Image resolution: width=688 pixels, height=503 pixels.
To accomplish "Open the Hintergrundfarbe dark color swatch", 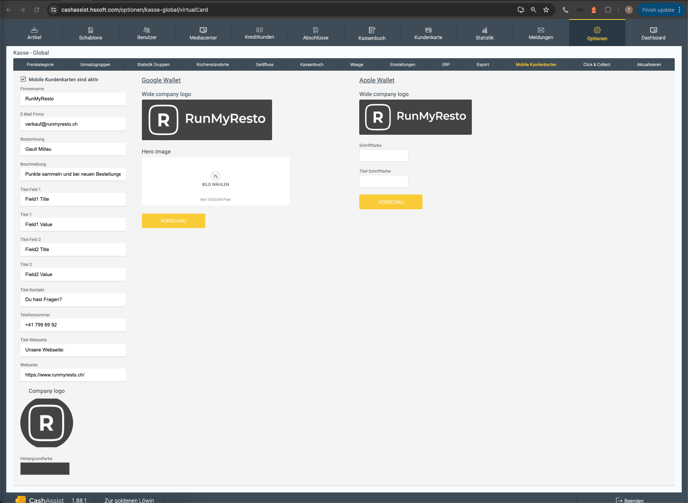I will click(x=45, y=468).
